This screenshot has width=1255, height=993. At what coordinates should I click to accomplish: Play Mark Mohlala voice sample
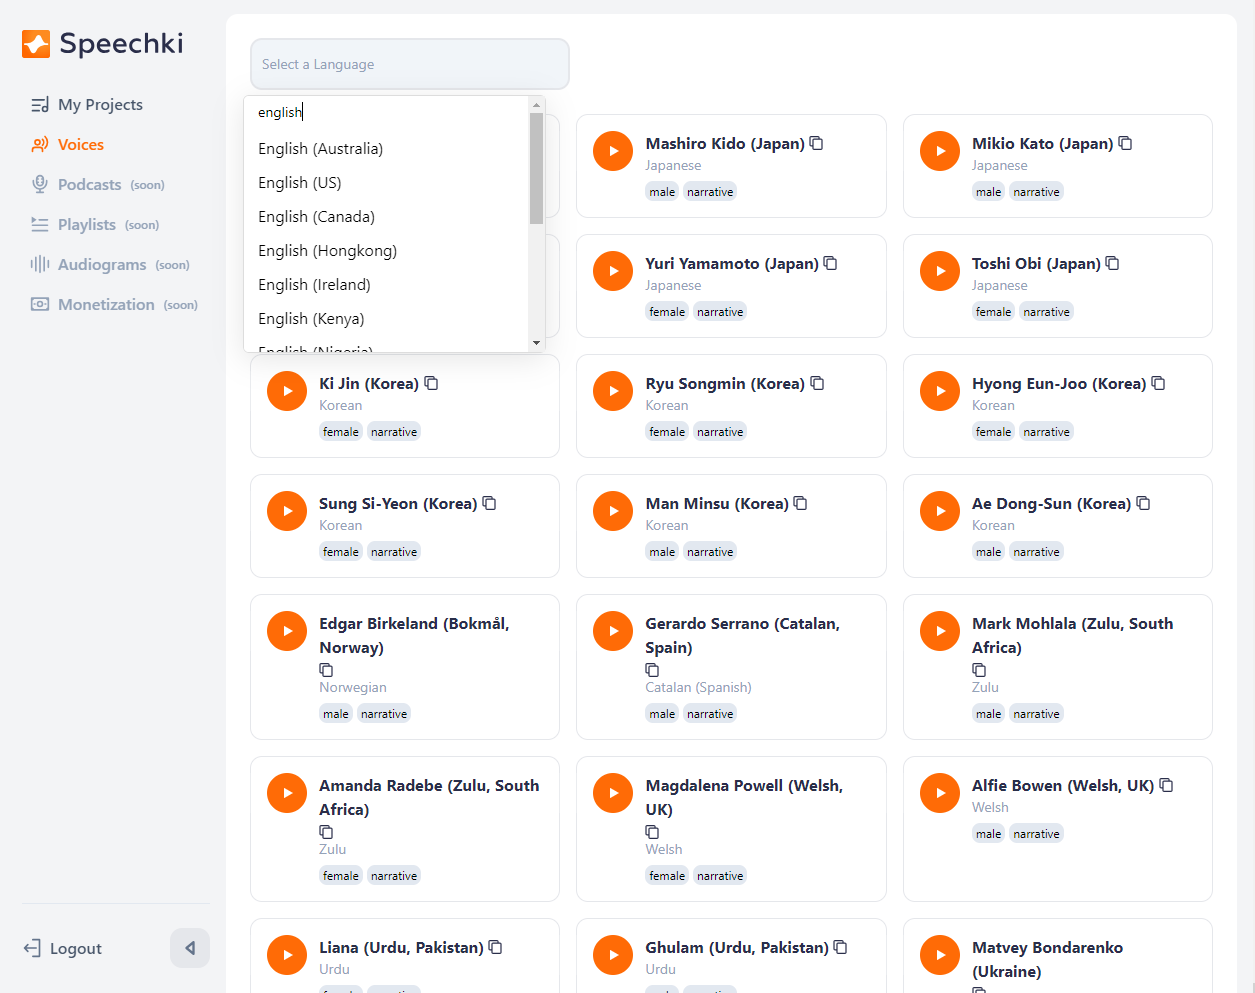coord(940,631)
